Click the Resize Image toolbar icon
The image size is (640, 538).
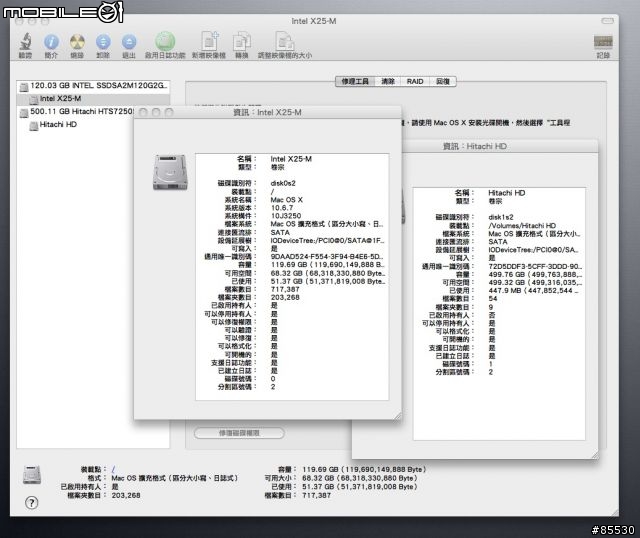click(x=284, y=41)
